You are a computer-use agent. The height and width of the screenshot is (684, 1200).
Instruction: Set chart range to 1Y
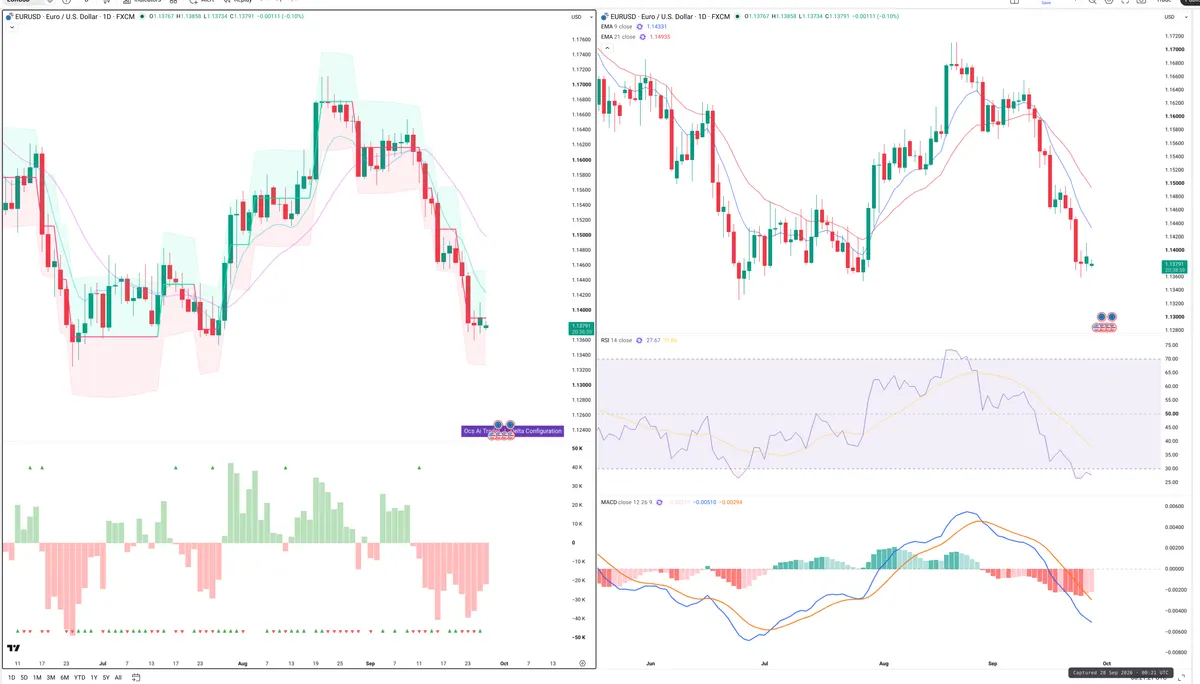(94, 677)
